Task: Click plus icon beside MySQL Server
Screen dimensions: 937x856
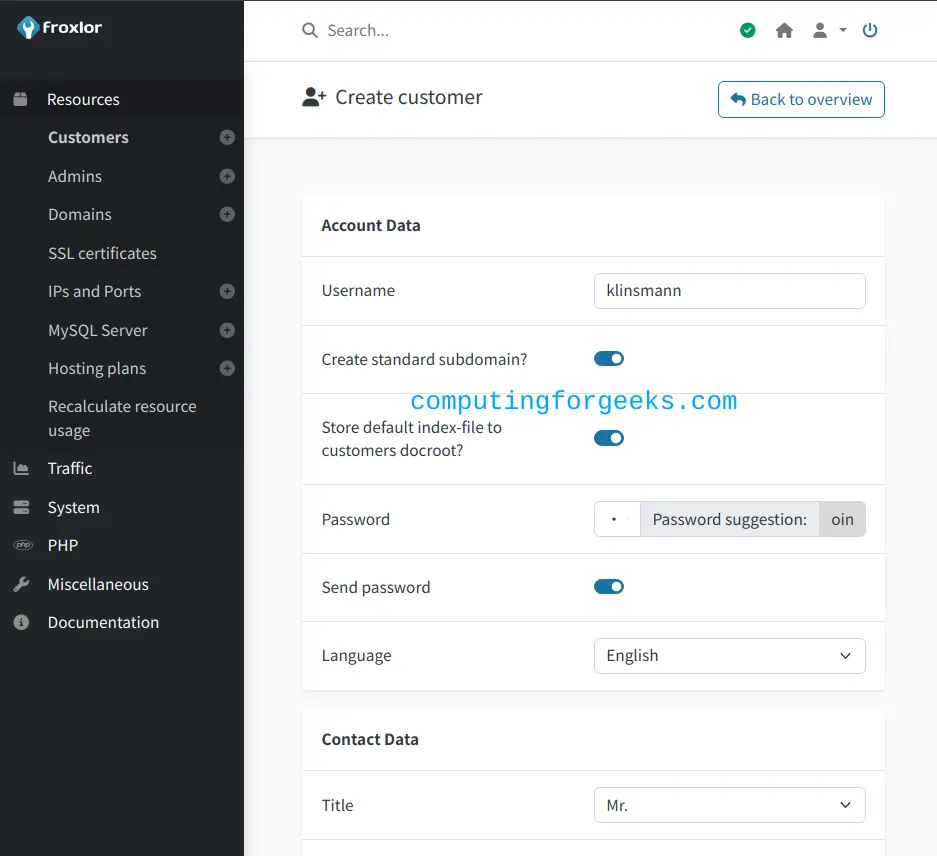Action: (227, 330)
